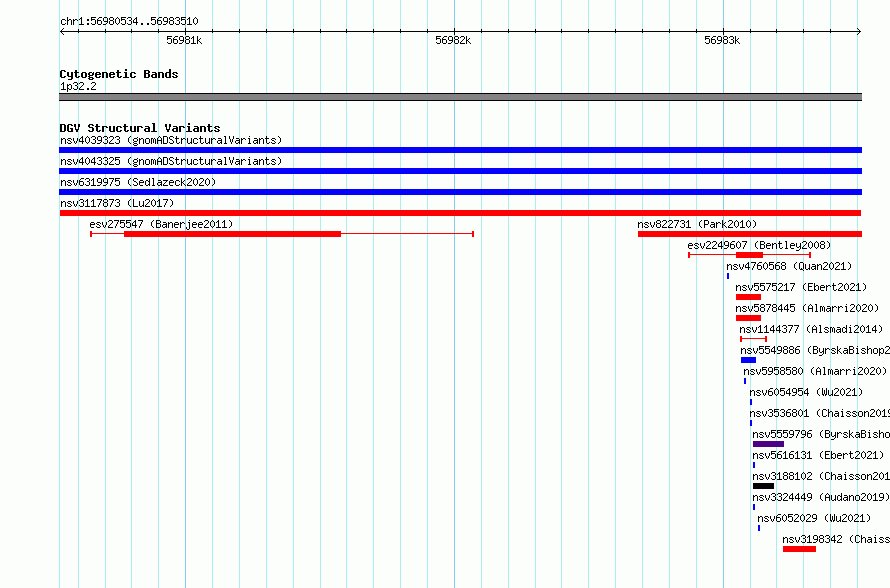Open the nsv5616131 (Ebert2021) label
890x588 pixels.
pyautogui.click(x=818, y=455)
